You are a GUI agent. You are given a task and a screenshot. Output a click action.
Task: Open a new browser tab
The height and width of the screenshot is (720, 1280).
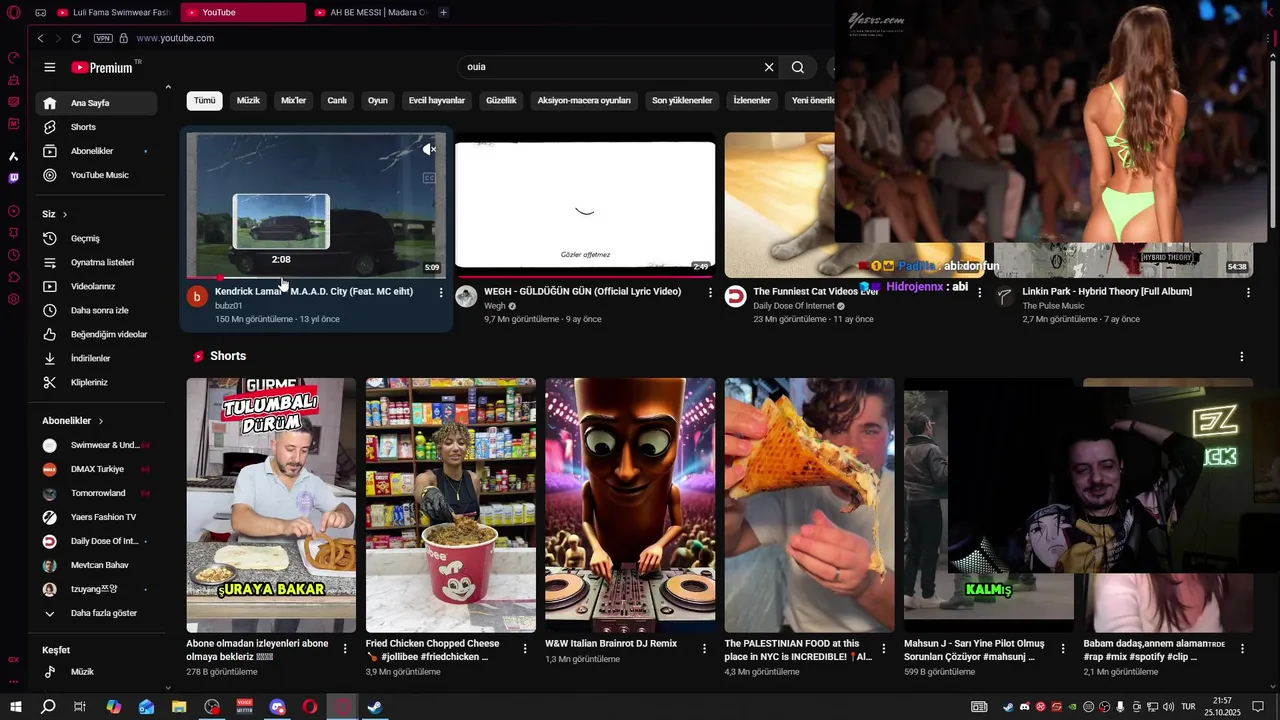pyautogui.click(x=443, y=12)
